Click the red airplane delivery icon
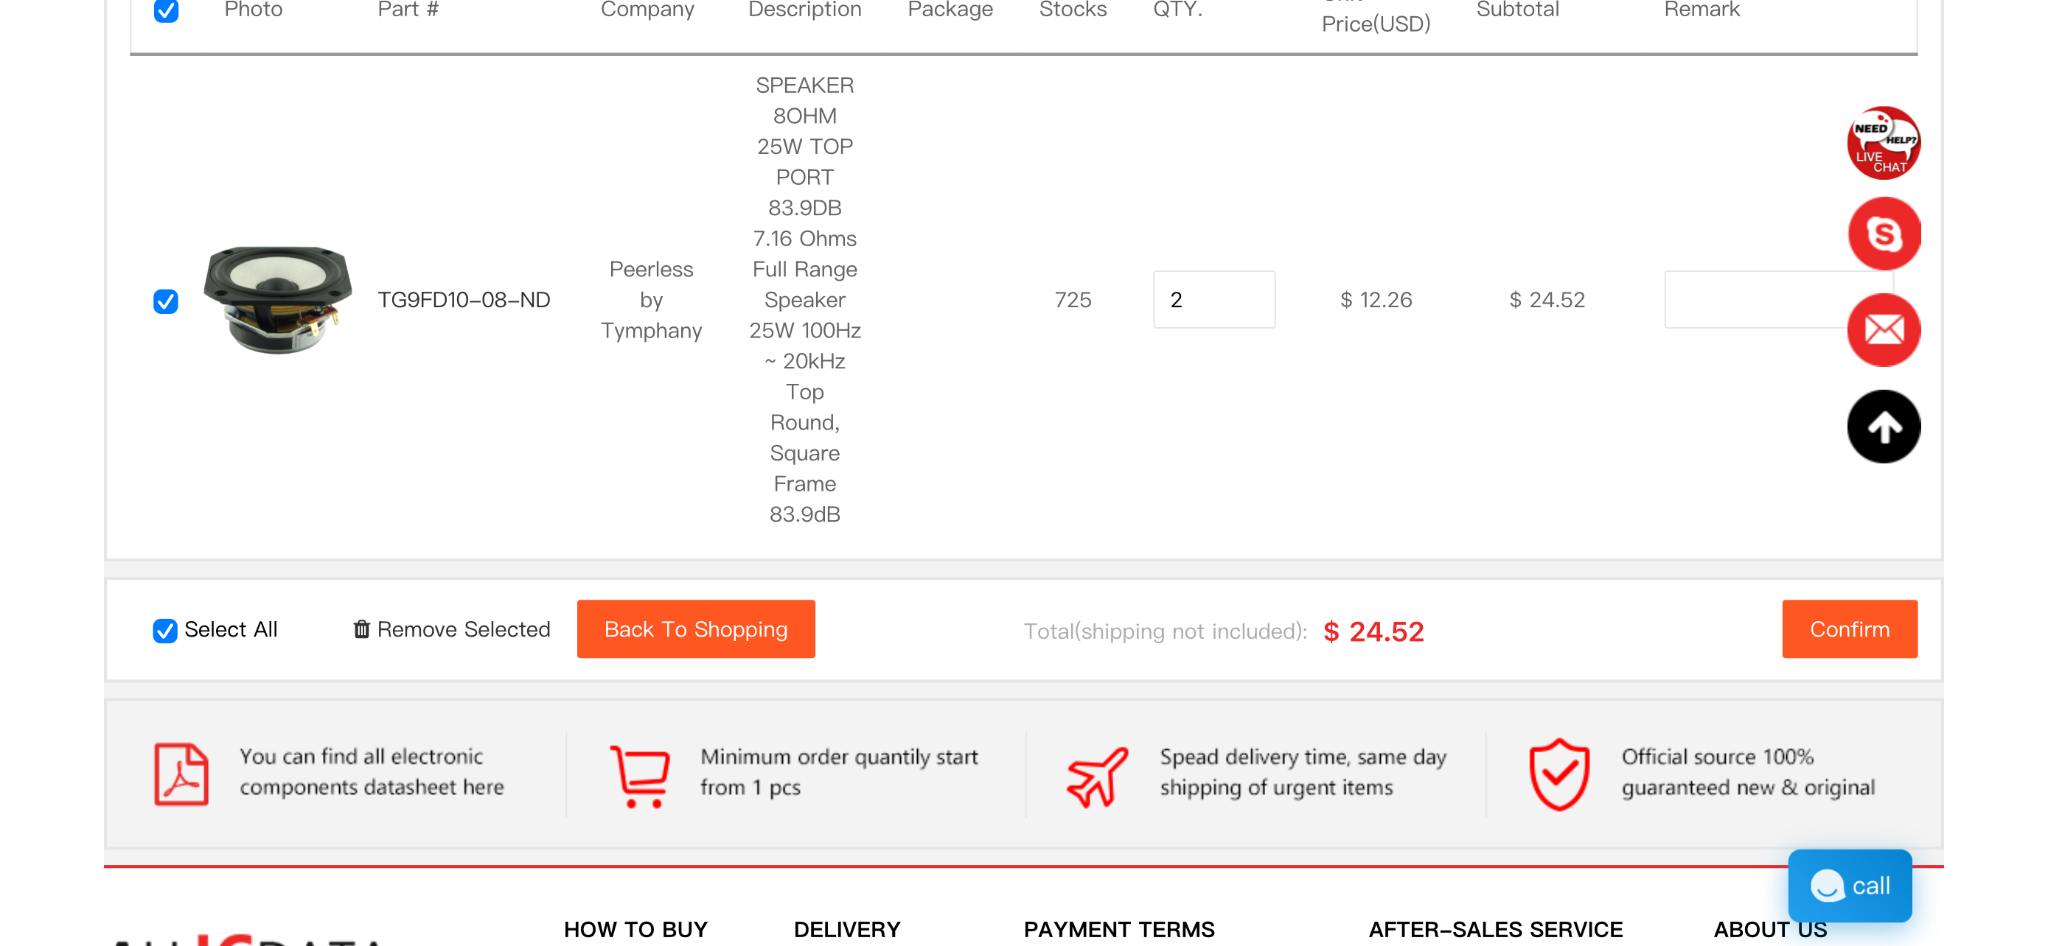Image resolution: width=2048 pixels, height=946 pixels. (1097, 776)
